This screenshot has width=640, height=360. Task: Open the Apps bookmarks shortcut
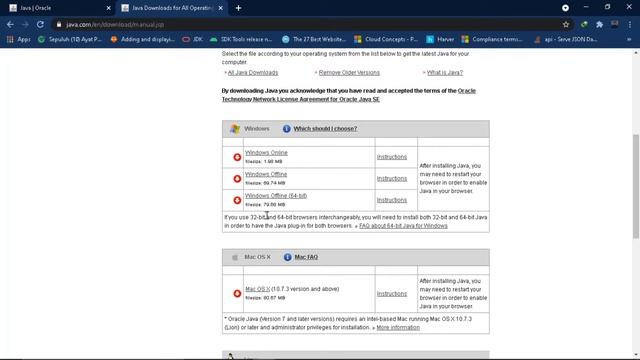coord(19,39)
